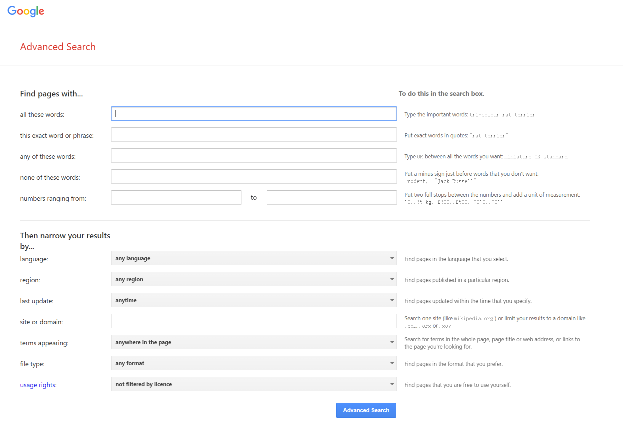The height and width of the screenshot is (431, 624).
Task: Select the 'To do this in the search box' heading
Action: point(441,94)
